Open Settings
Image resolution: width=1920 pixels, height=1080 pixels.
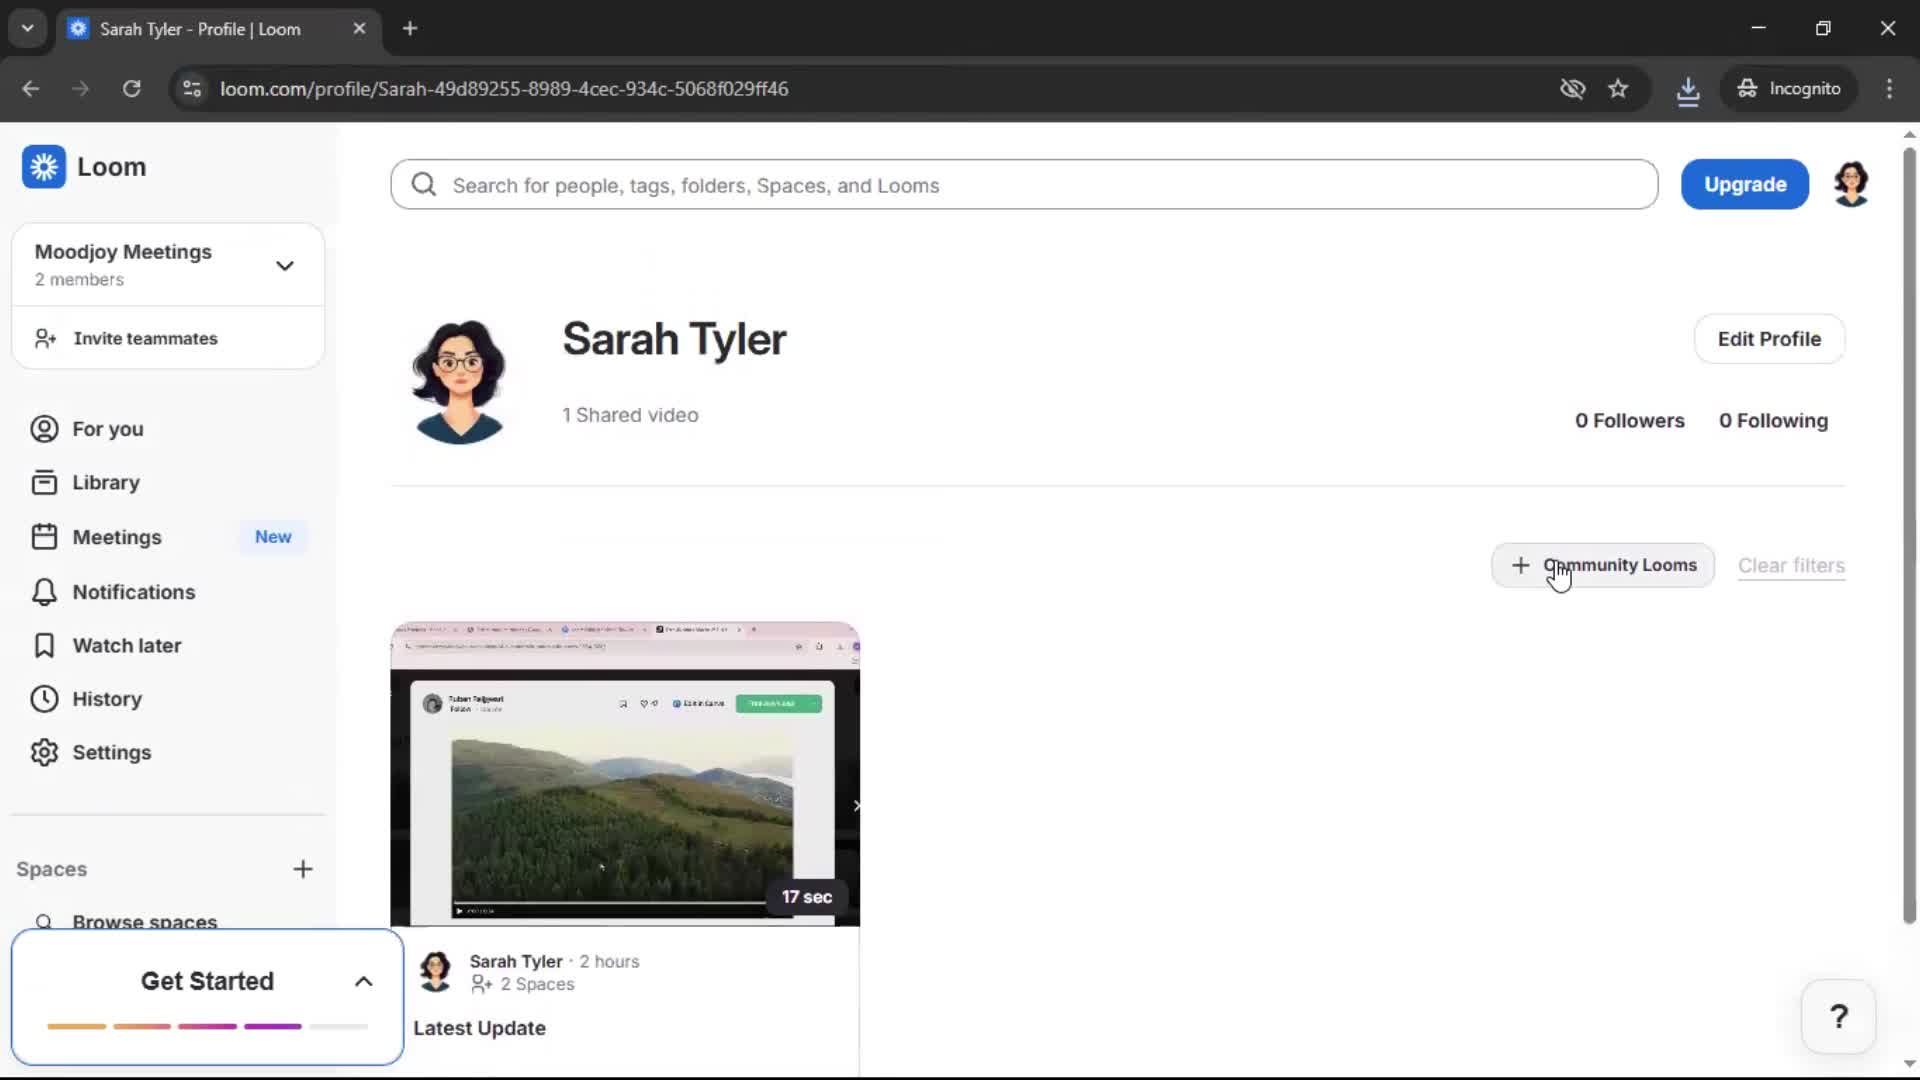tap(113, 752)
